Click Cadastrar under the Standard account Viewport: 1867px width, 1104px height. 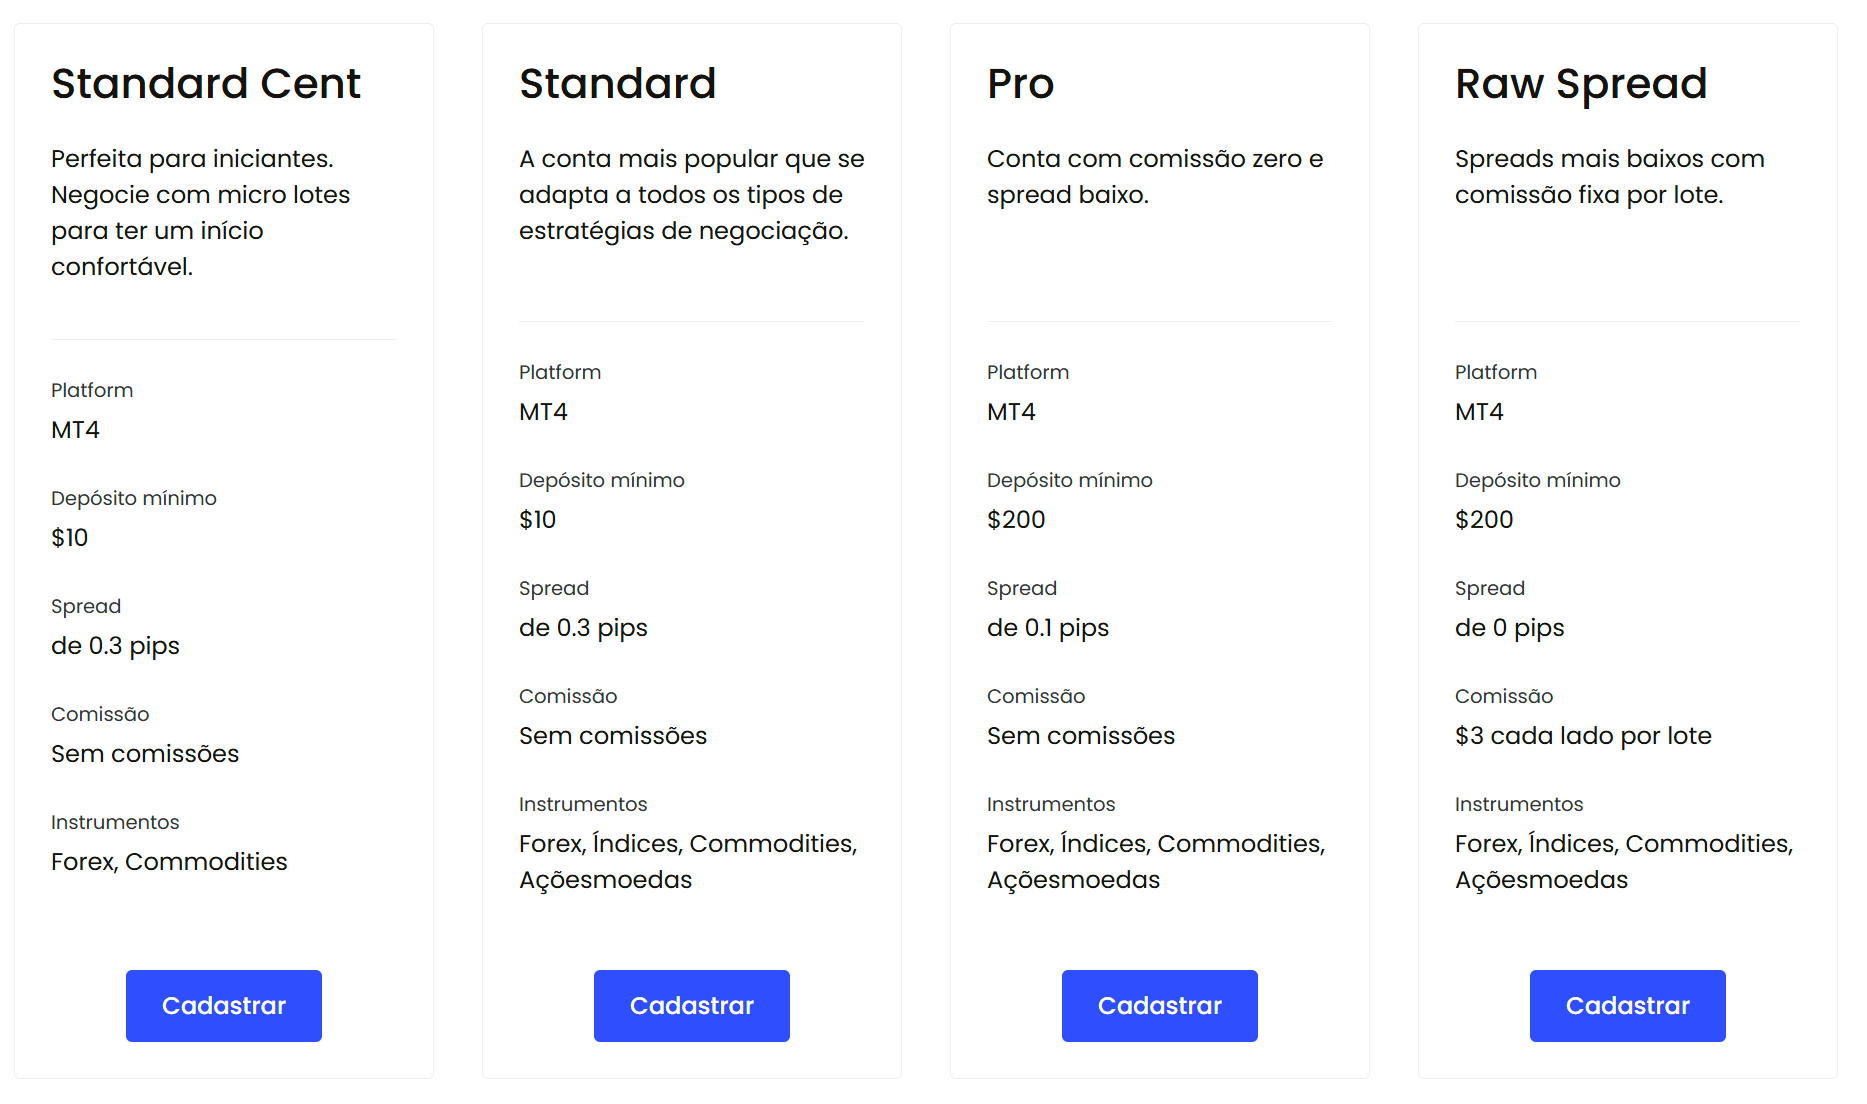point(692,1006)
